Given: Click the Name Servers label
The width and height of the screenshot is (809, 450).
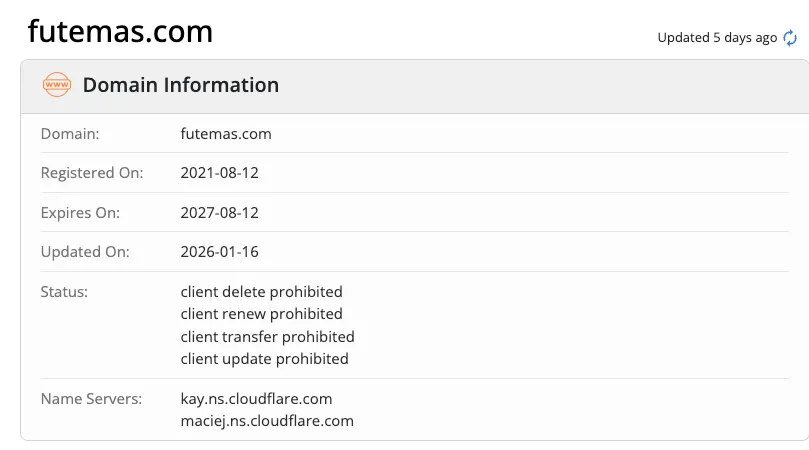Looking at the screenshot, I should point(91,399).
